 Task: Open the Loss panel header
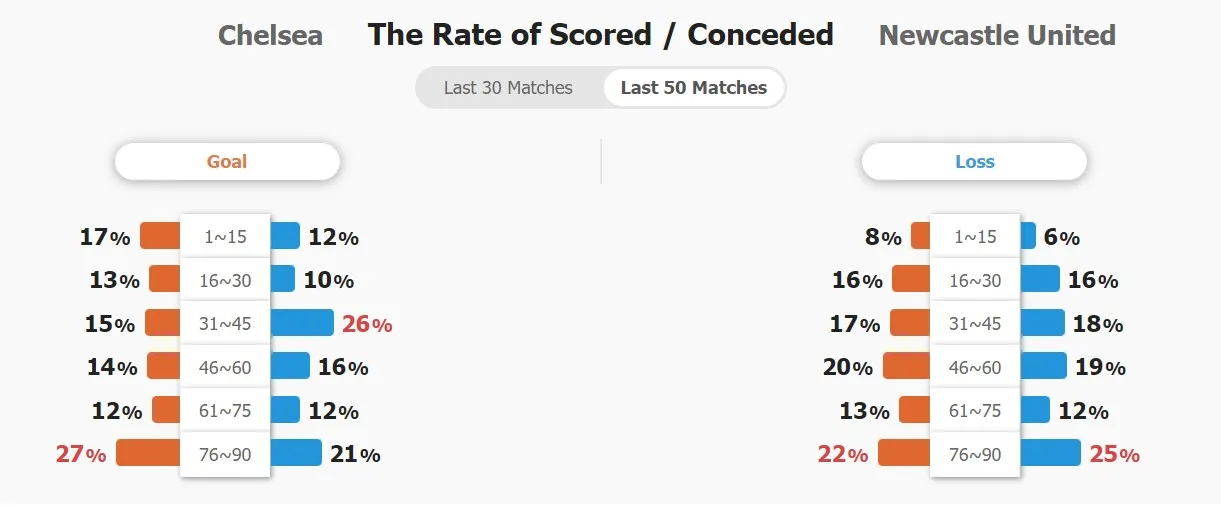tap(974, 161)
